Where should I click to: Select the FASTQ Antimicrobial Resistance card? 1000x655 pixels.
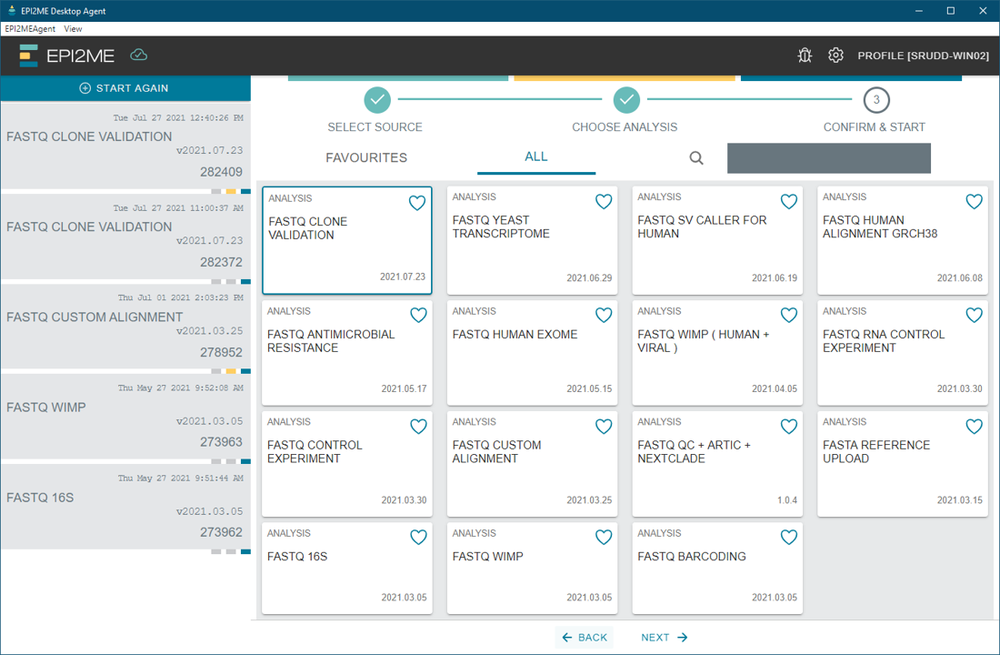tap(347, 353)
